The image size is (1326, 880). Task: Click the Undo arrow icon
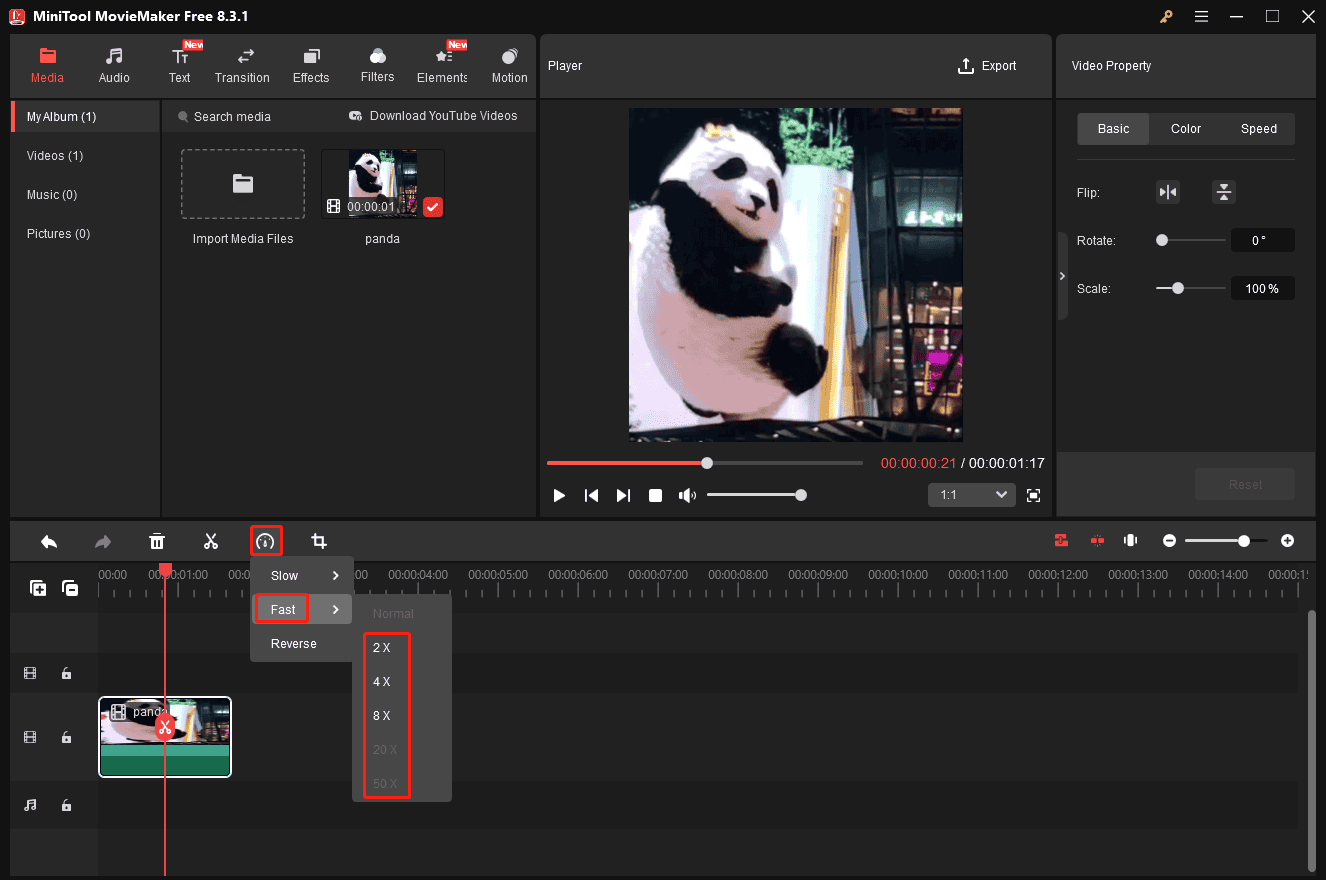click(x=48, y=540)
